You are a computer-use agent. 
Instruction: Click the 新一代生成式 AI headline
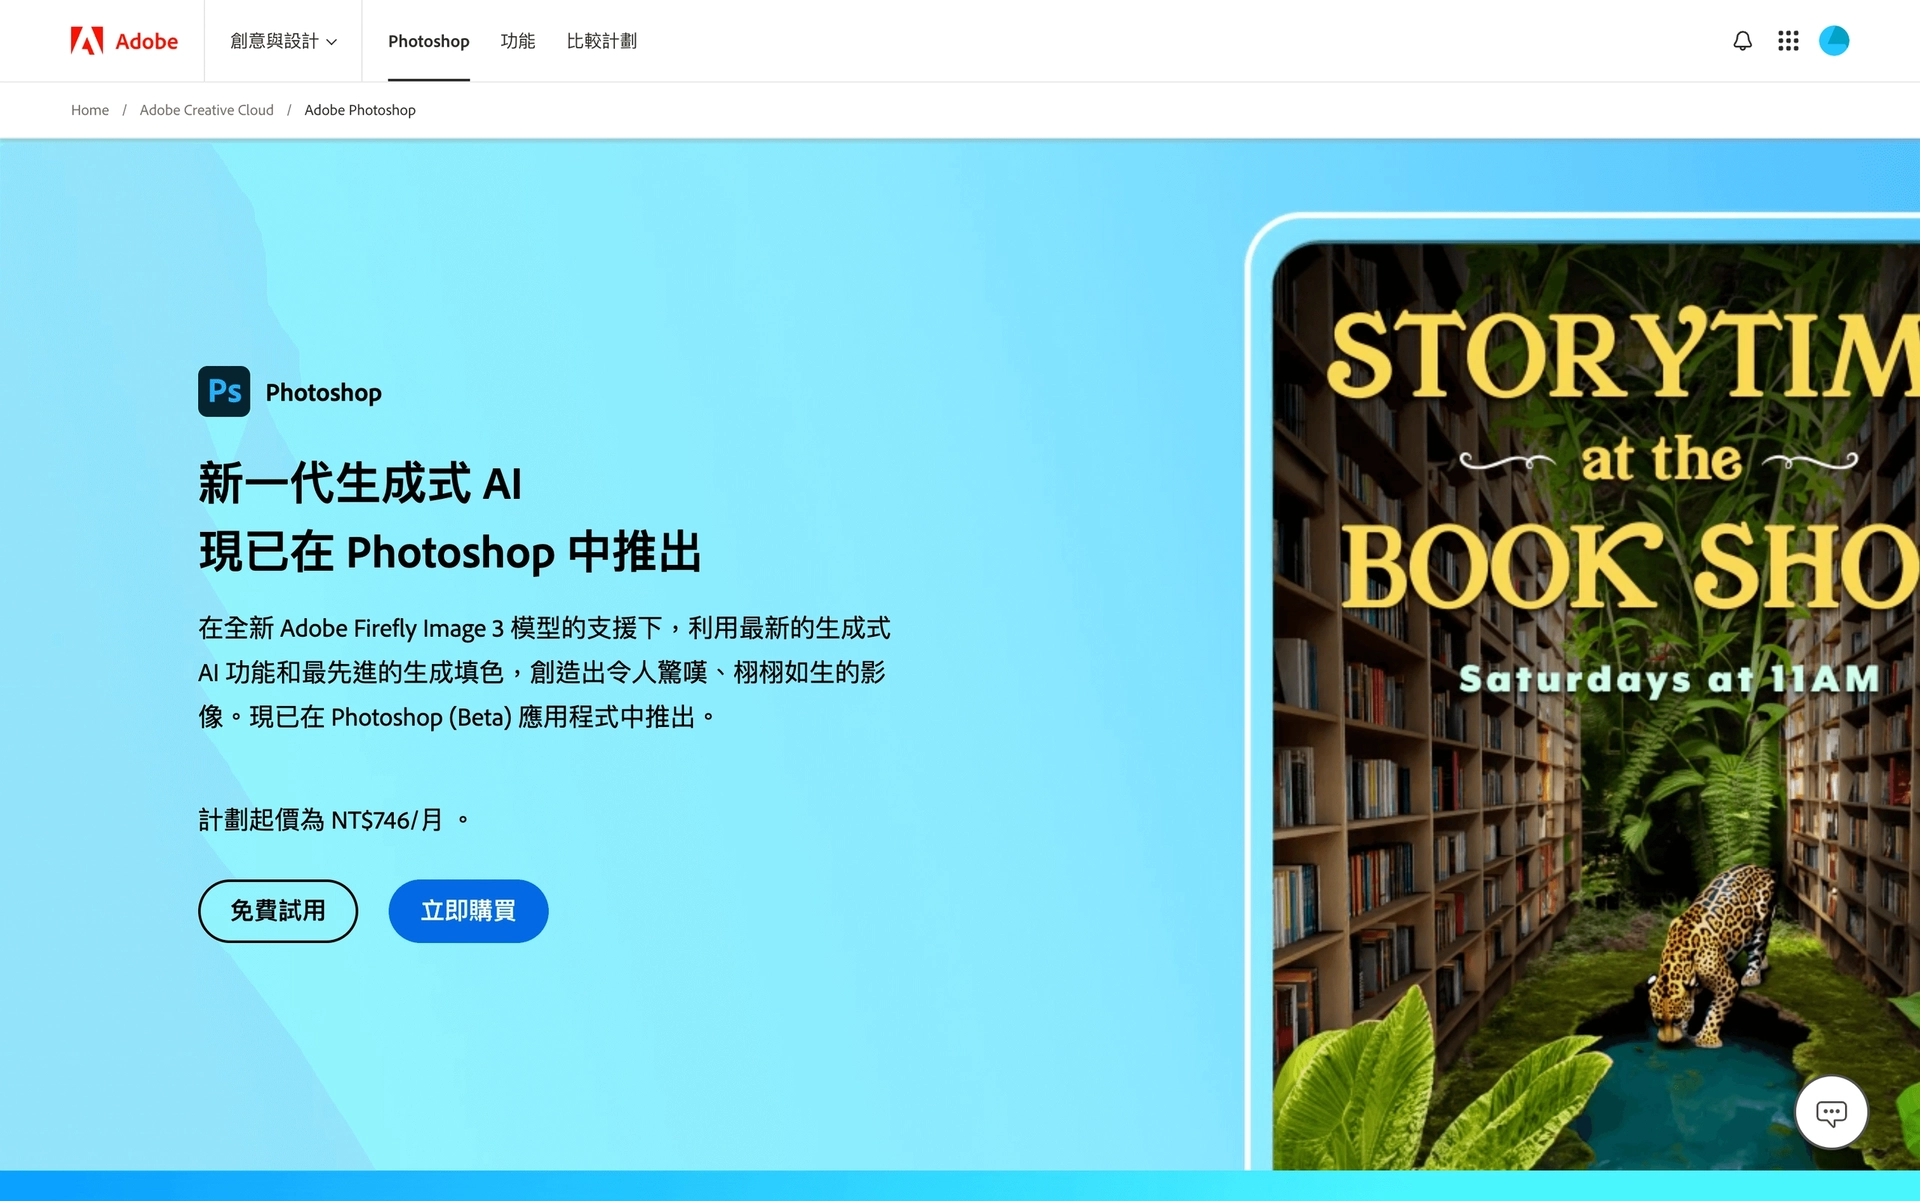pos(360,483)
